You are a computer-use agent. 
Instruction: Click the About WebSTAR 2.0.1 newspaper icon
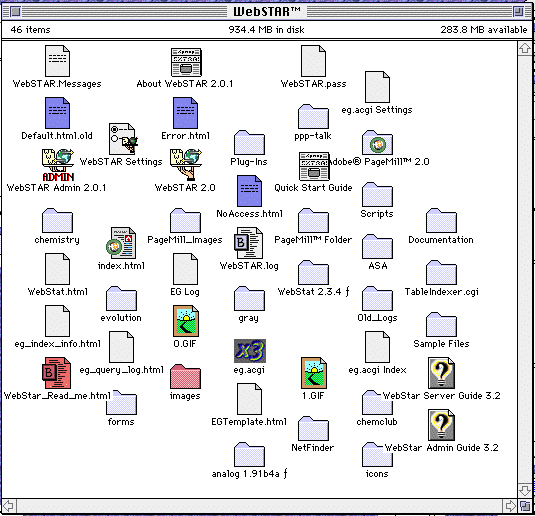186,62
